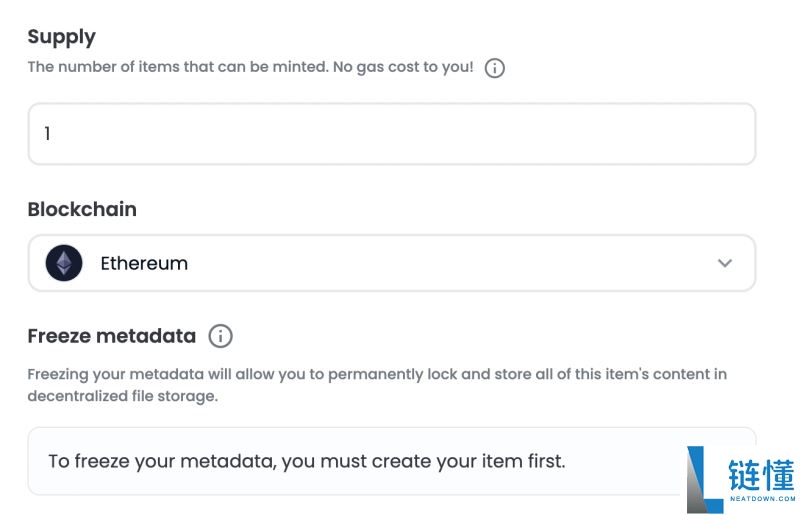Expand the Blockchain dropdown chevron arrow
Screen dimensions: 800x515
coord(725,263)
